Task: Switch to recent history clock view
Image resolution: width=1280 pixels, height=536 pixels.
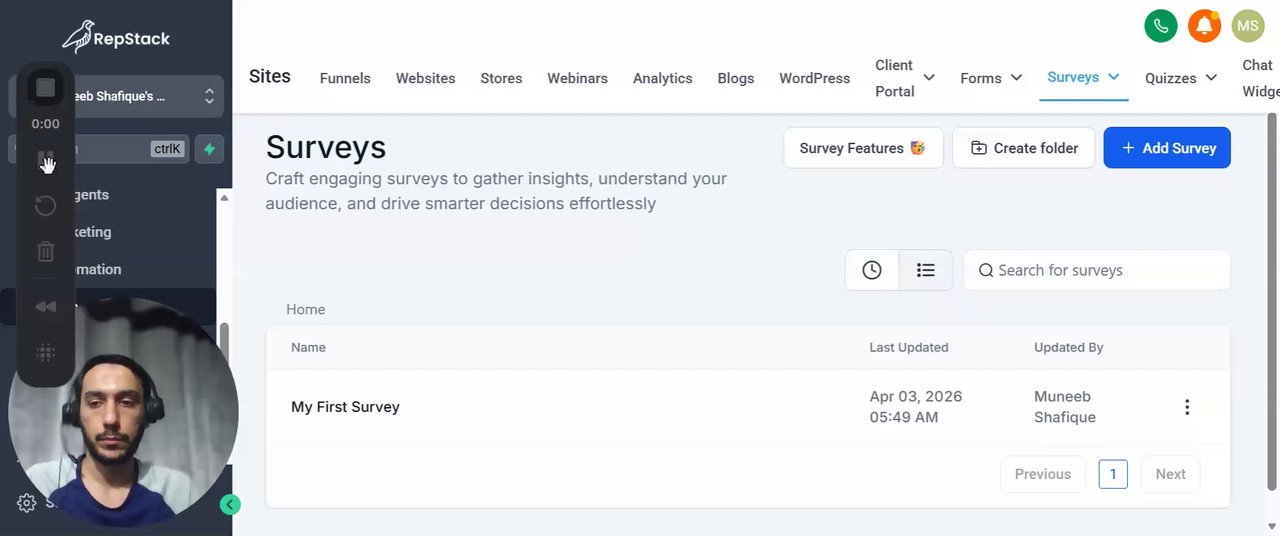Action: (872, 270)
